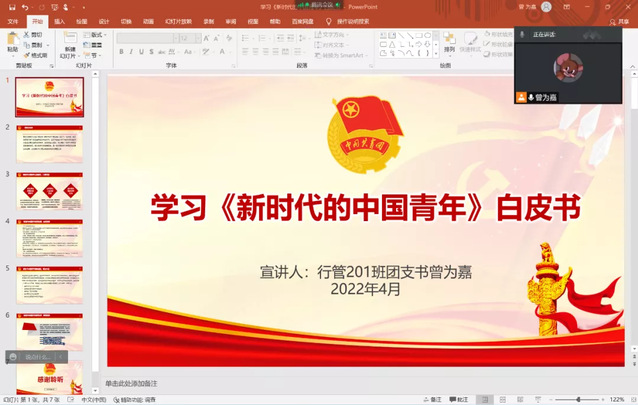The width and height of the screenshot is (638, 405).
Task: Select slide 6 thumbnail
Action: pos(50,332)
